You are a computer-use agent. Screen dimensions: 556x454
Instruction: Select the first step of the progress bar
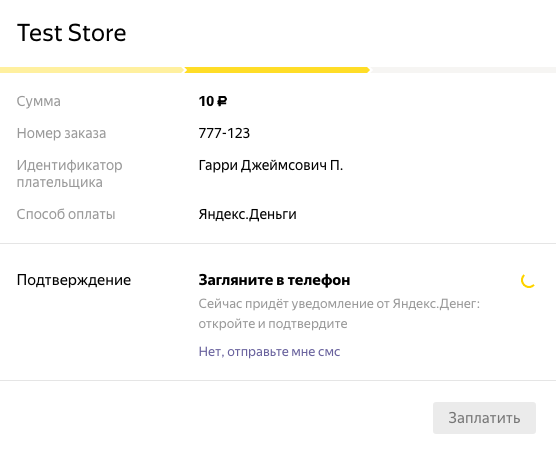(x=92, y=70)
